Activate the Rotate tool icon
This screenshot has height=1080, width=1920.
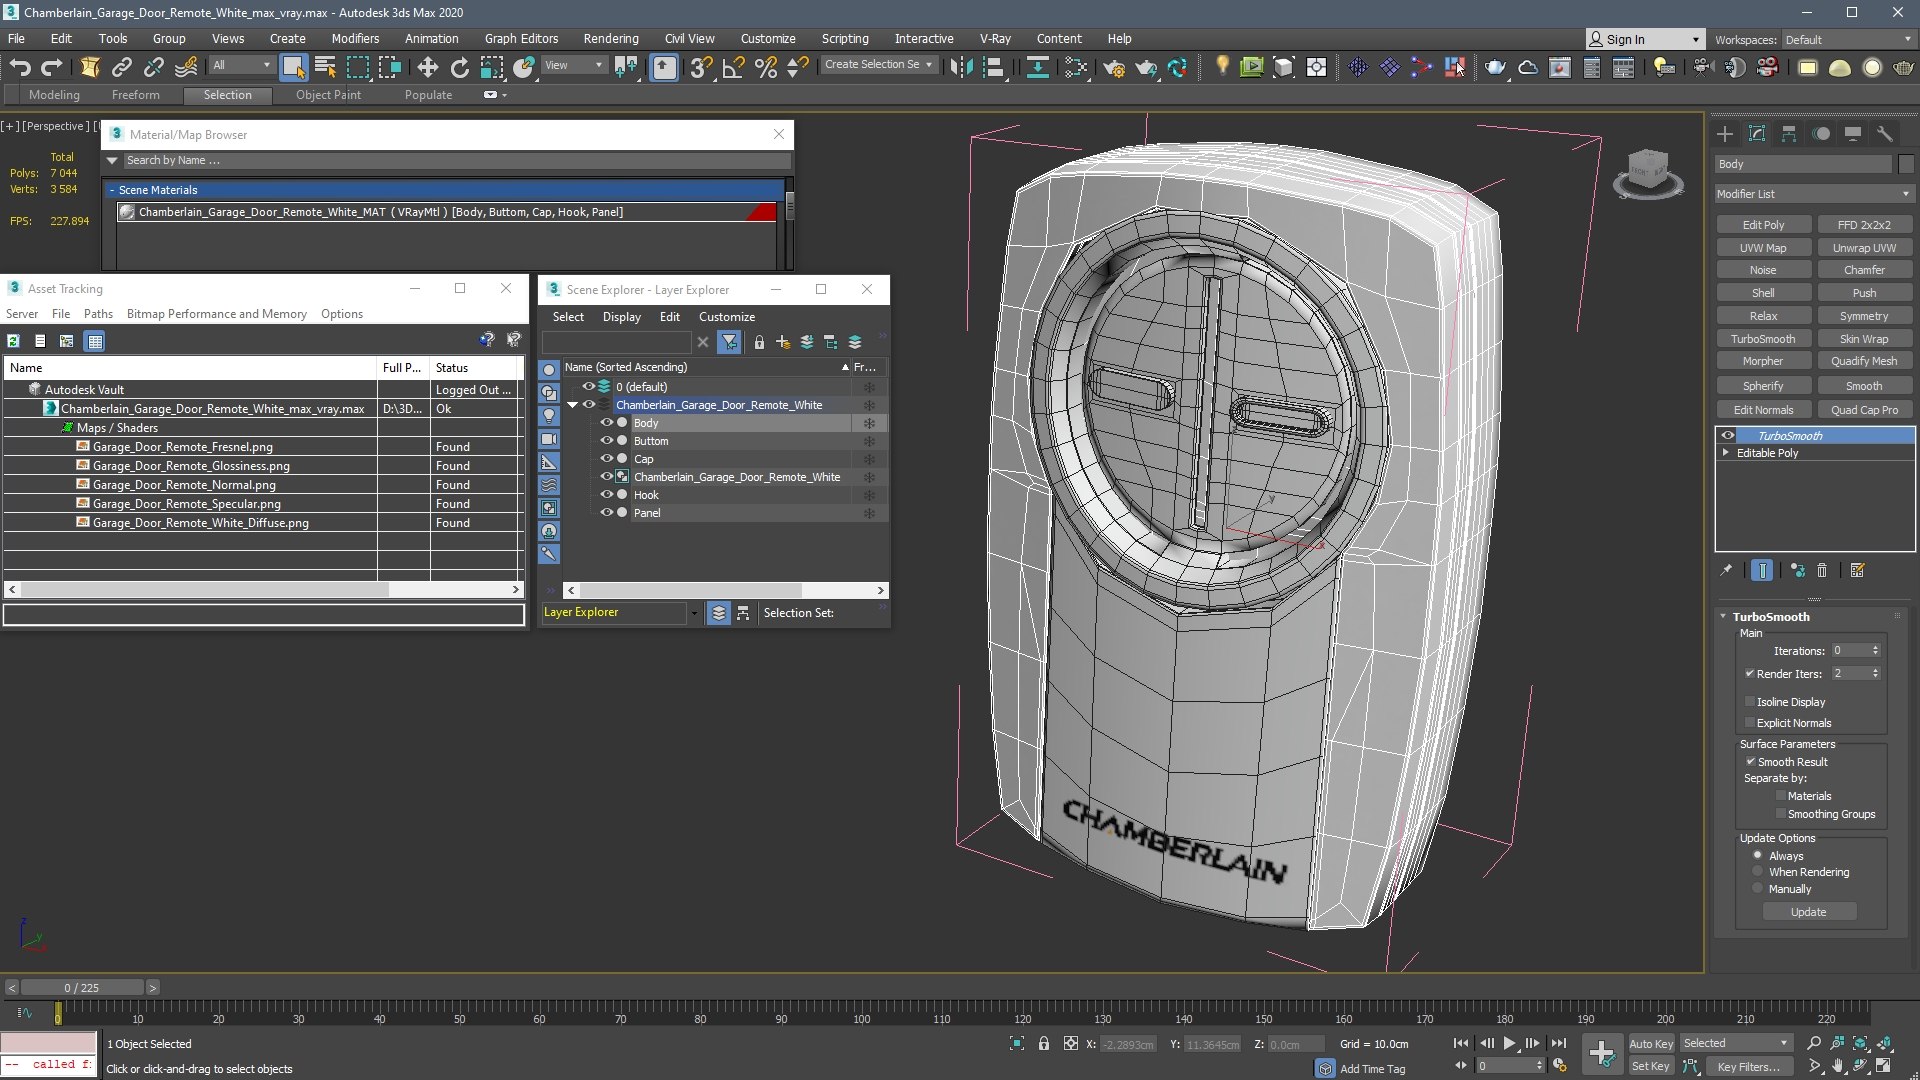(x=460, y=67)
